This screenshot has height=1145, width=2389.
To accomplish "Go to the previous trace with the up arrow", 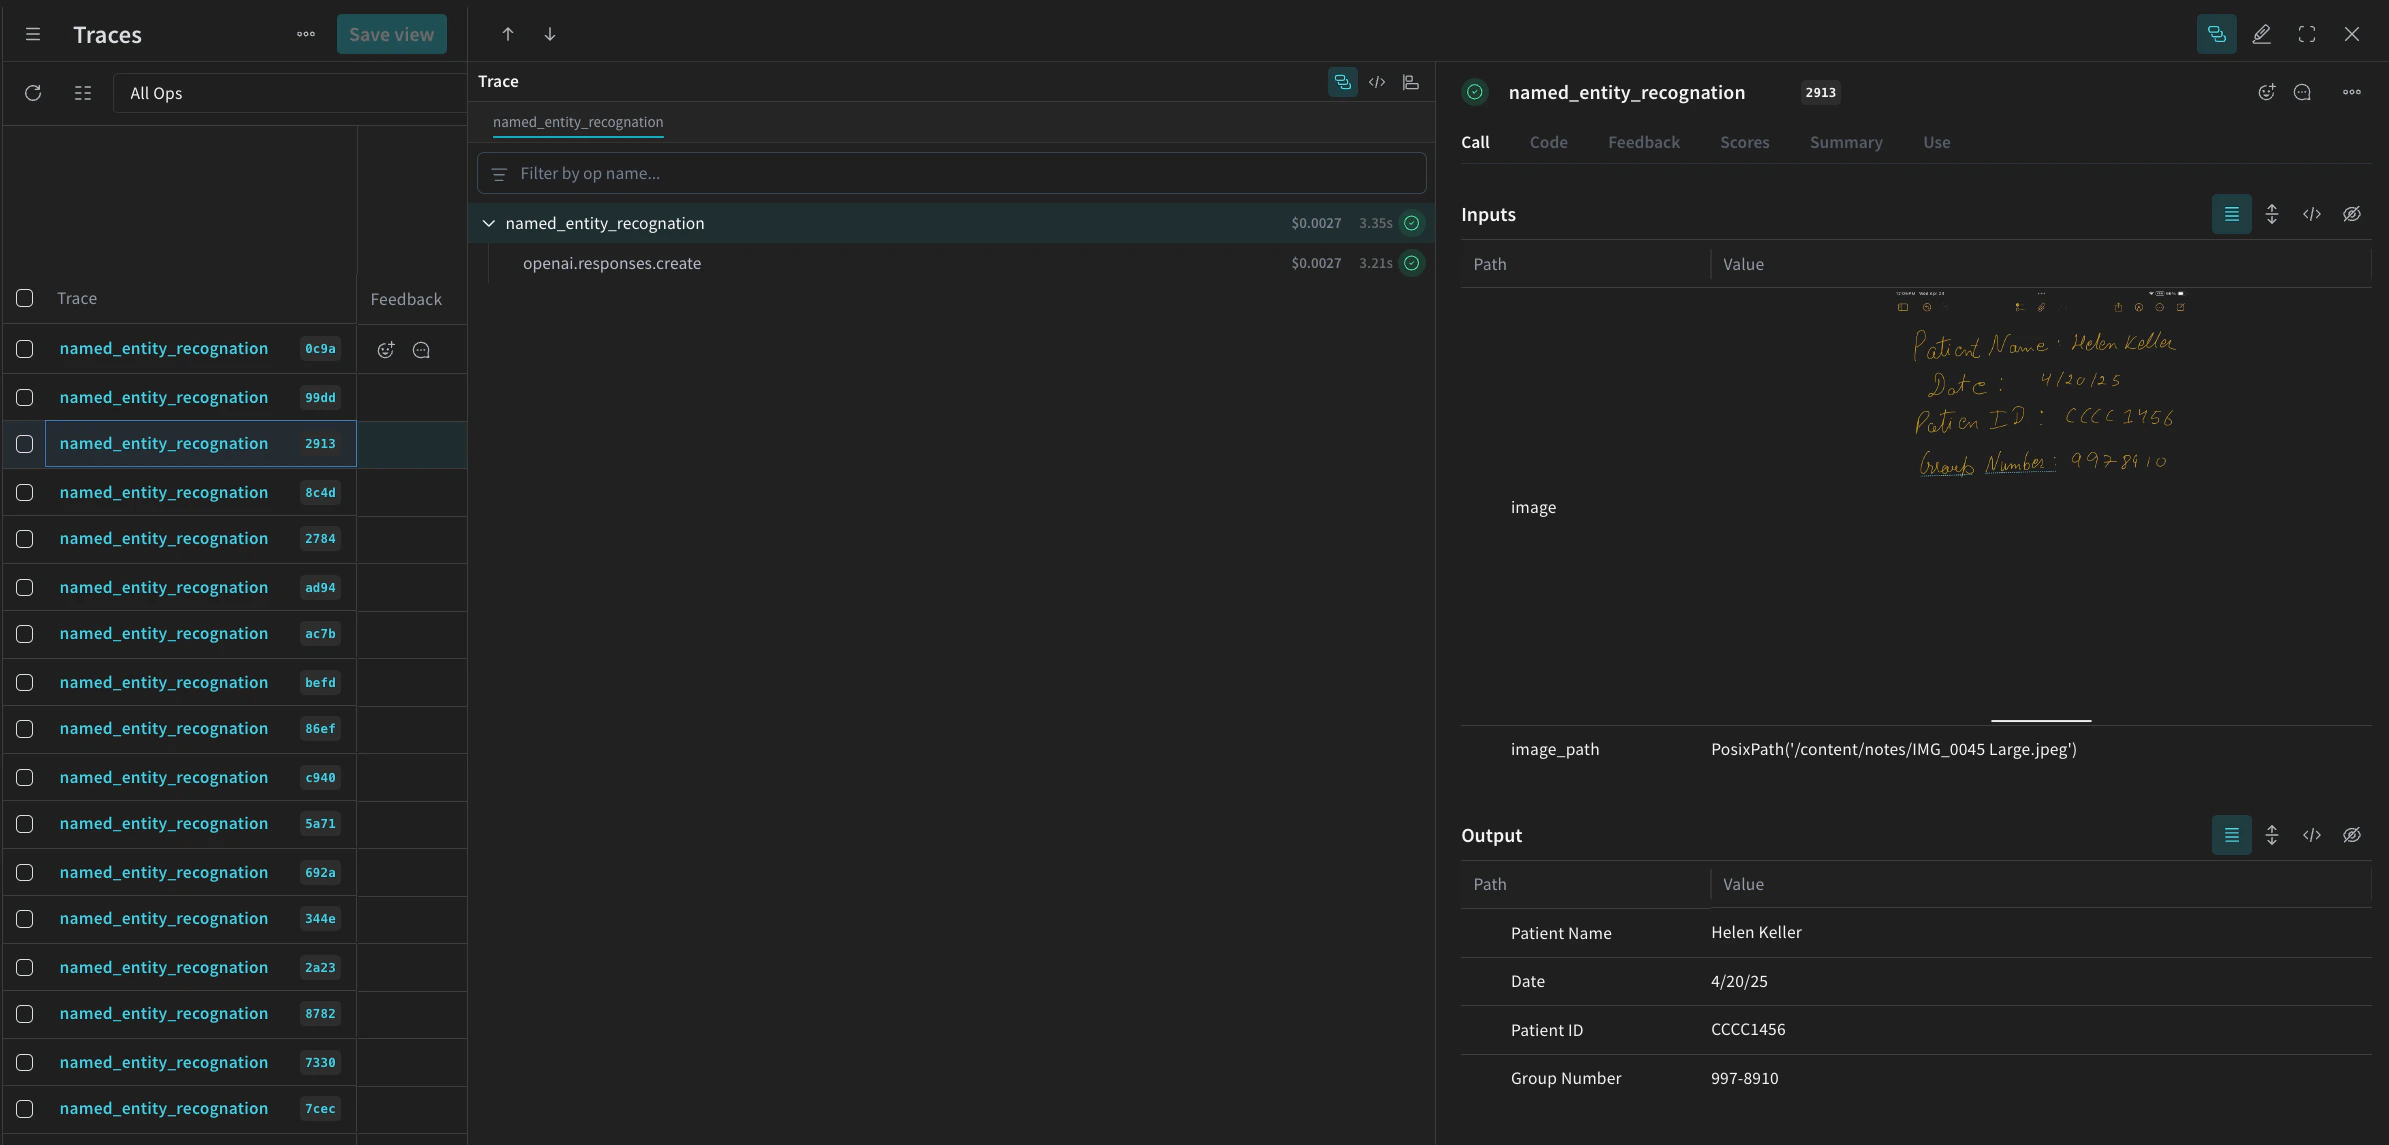I will tap(508, 34).
